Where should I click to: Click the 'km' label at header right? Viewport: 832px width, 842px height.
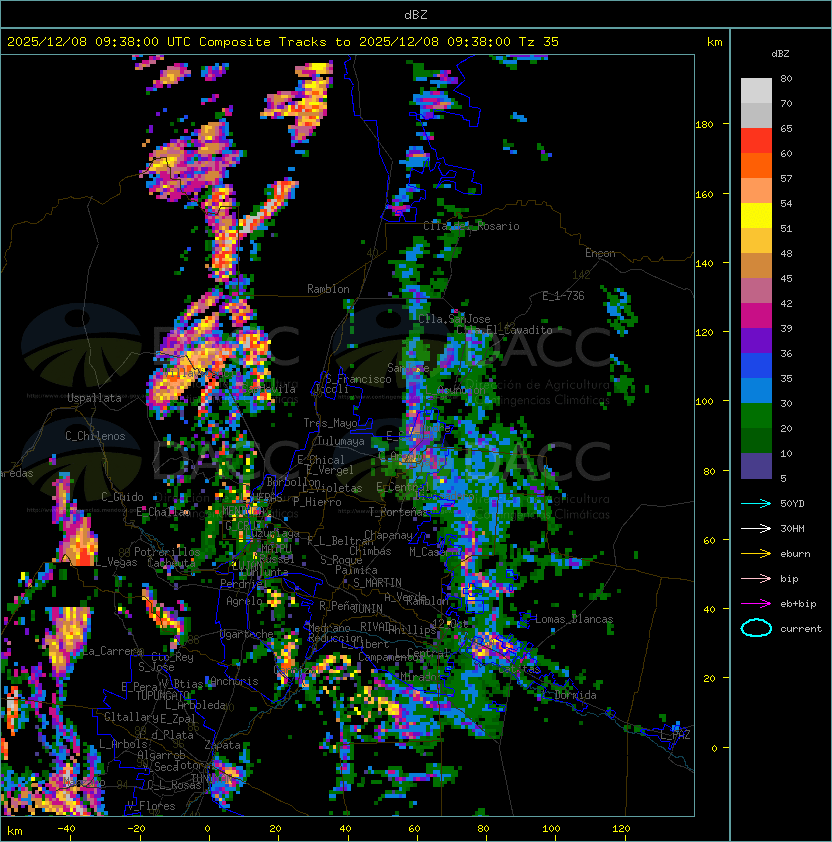pos(714,42)
